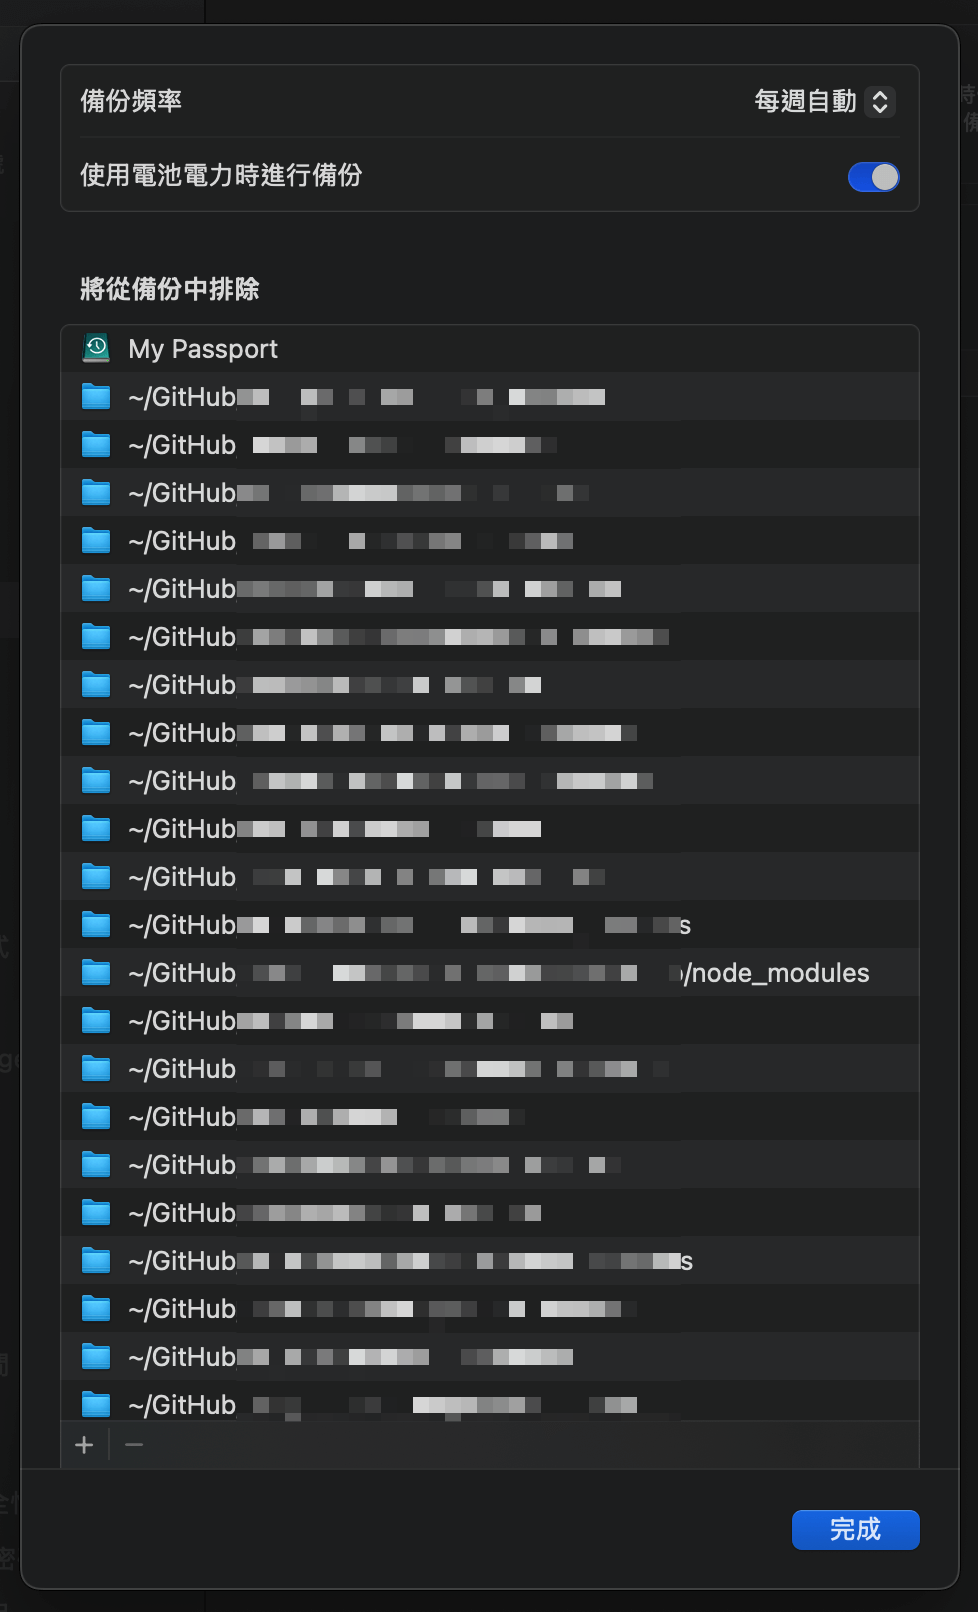Click the folder icon of the partially hidden last row

(x=96, y=1404)
